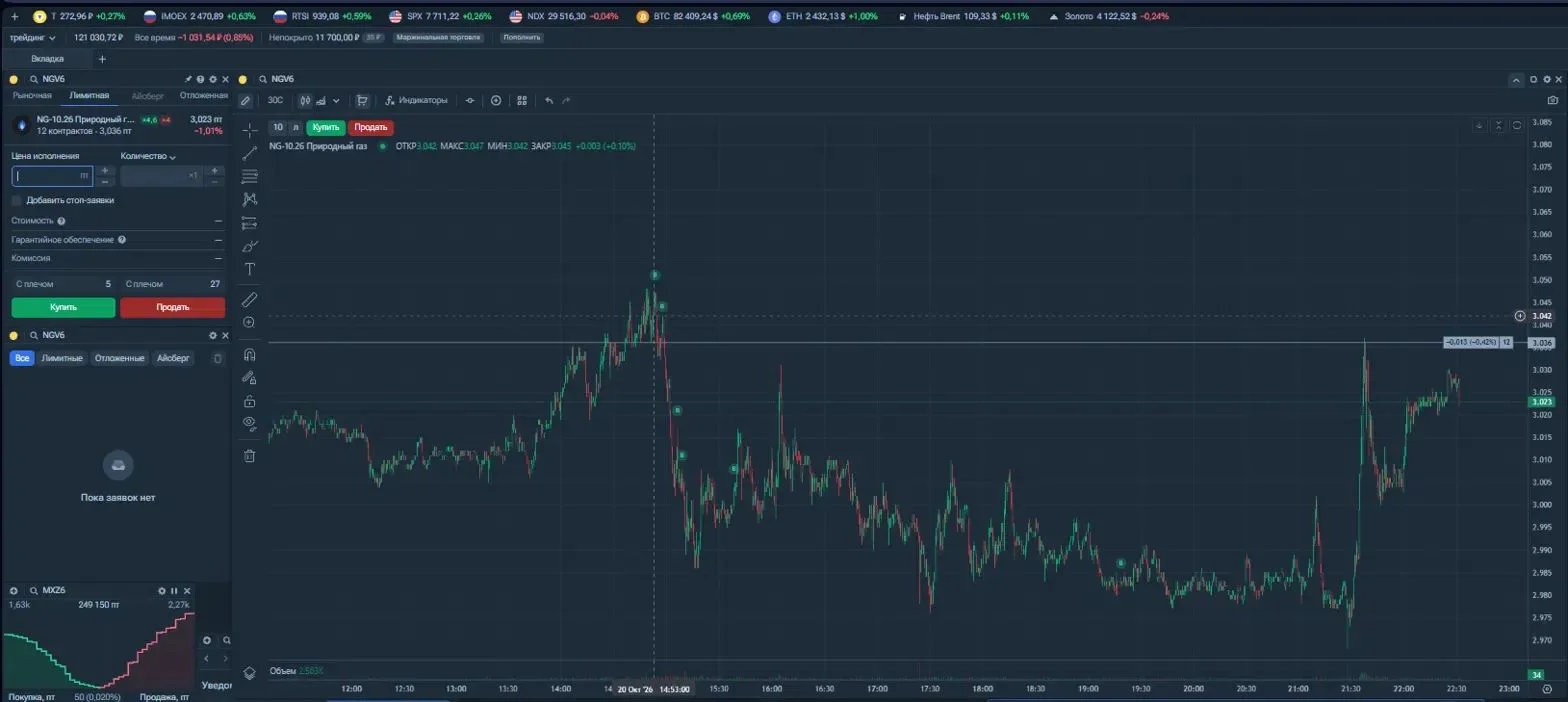Select the crosshair cursor tool

[x=250, y=130]
